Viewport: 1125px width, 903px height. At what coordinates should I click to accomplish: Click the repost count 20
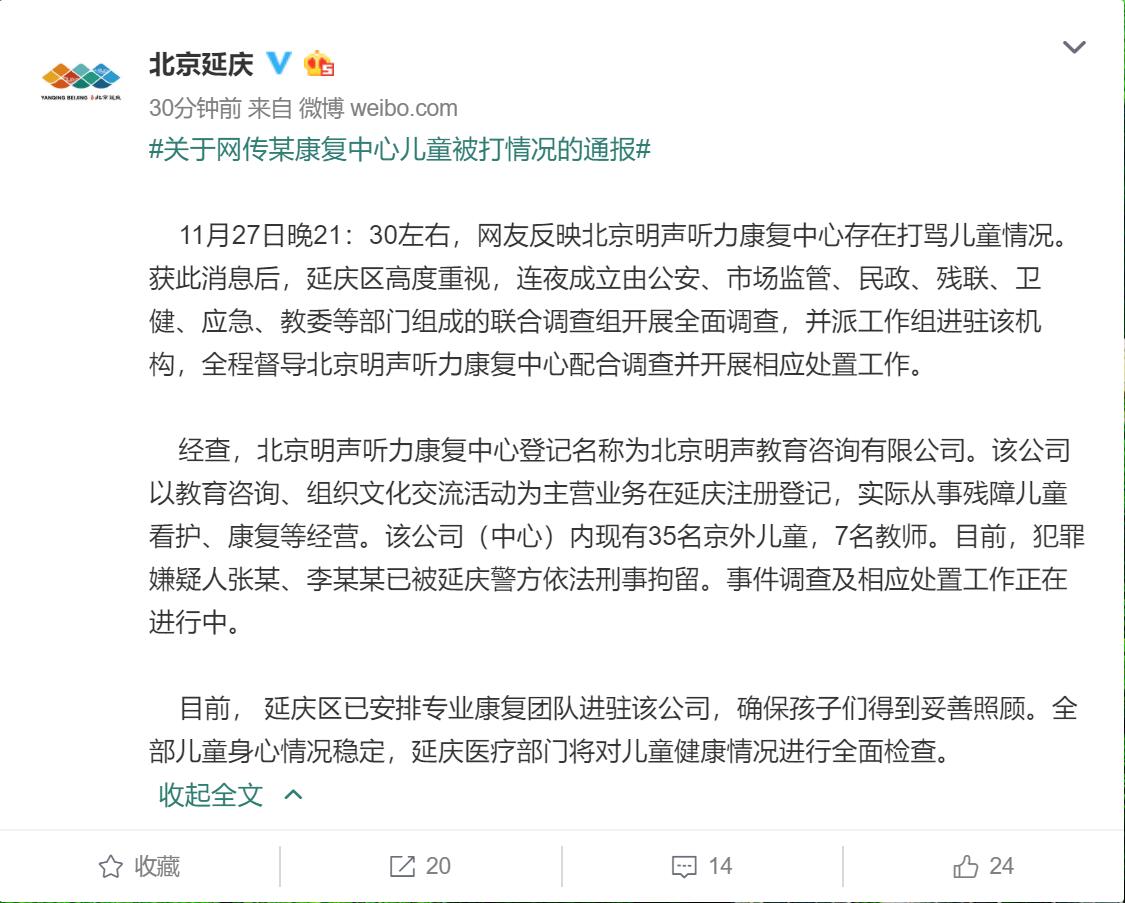[x=438, y=866]
